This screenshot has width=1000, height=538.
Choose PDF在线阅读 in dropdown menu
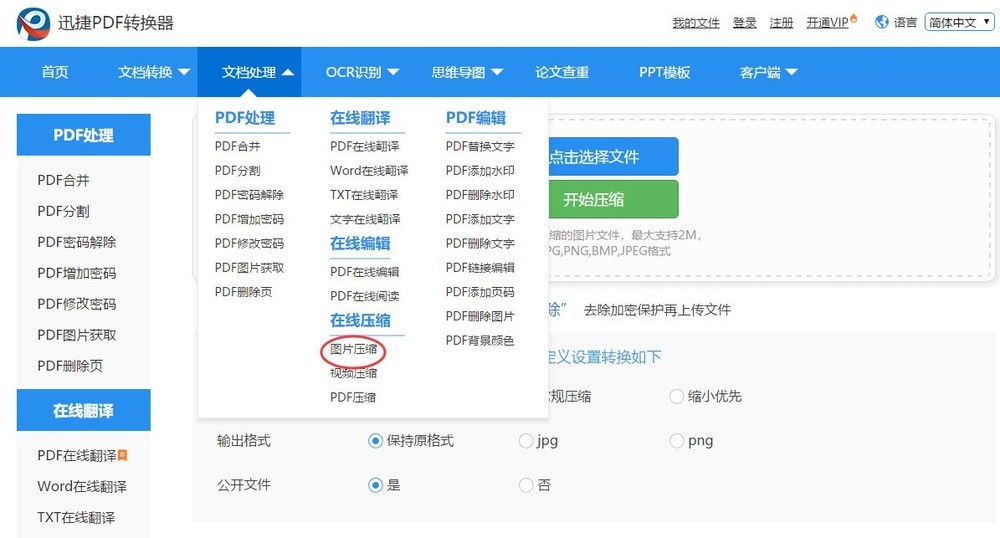364,296
